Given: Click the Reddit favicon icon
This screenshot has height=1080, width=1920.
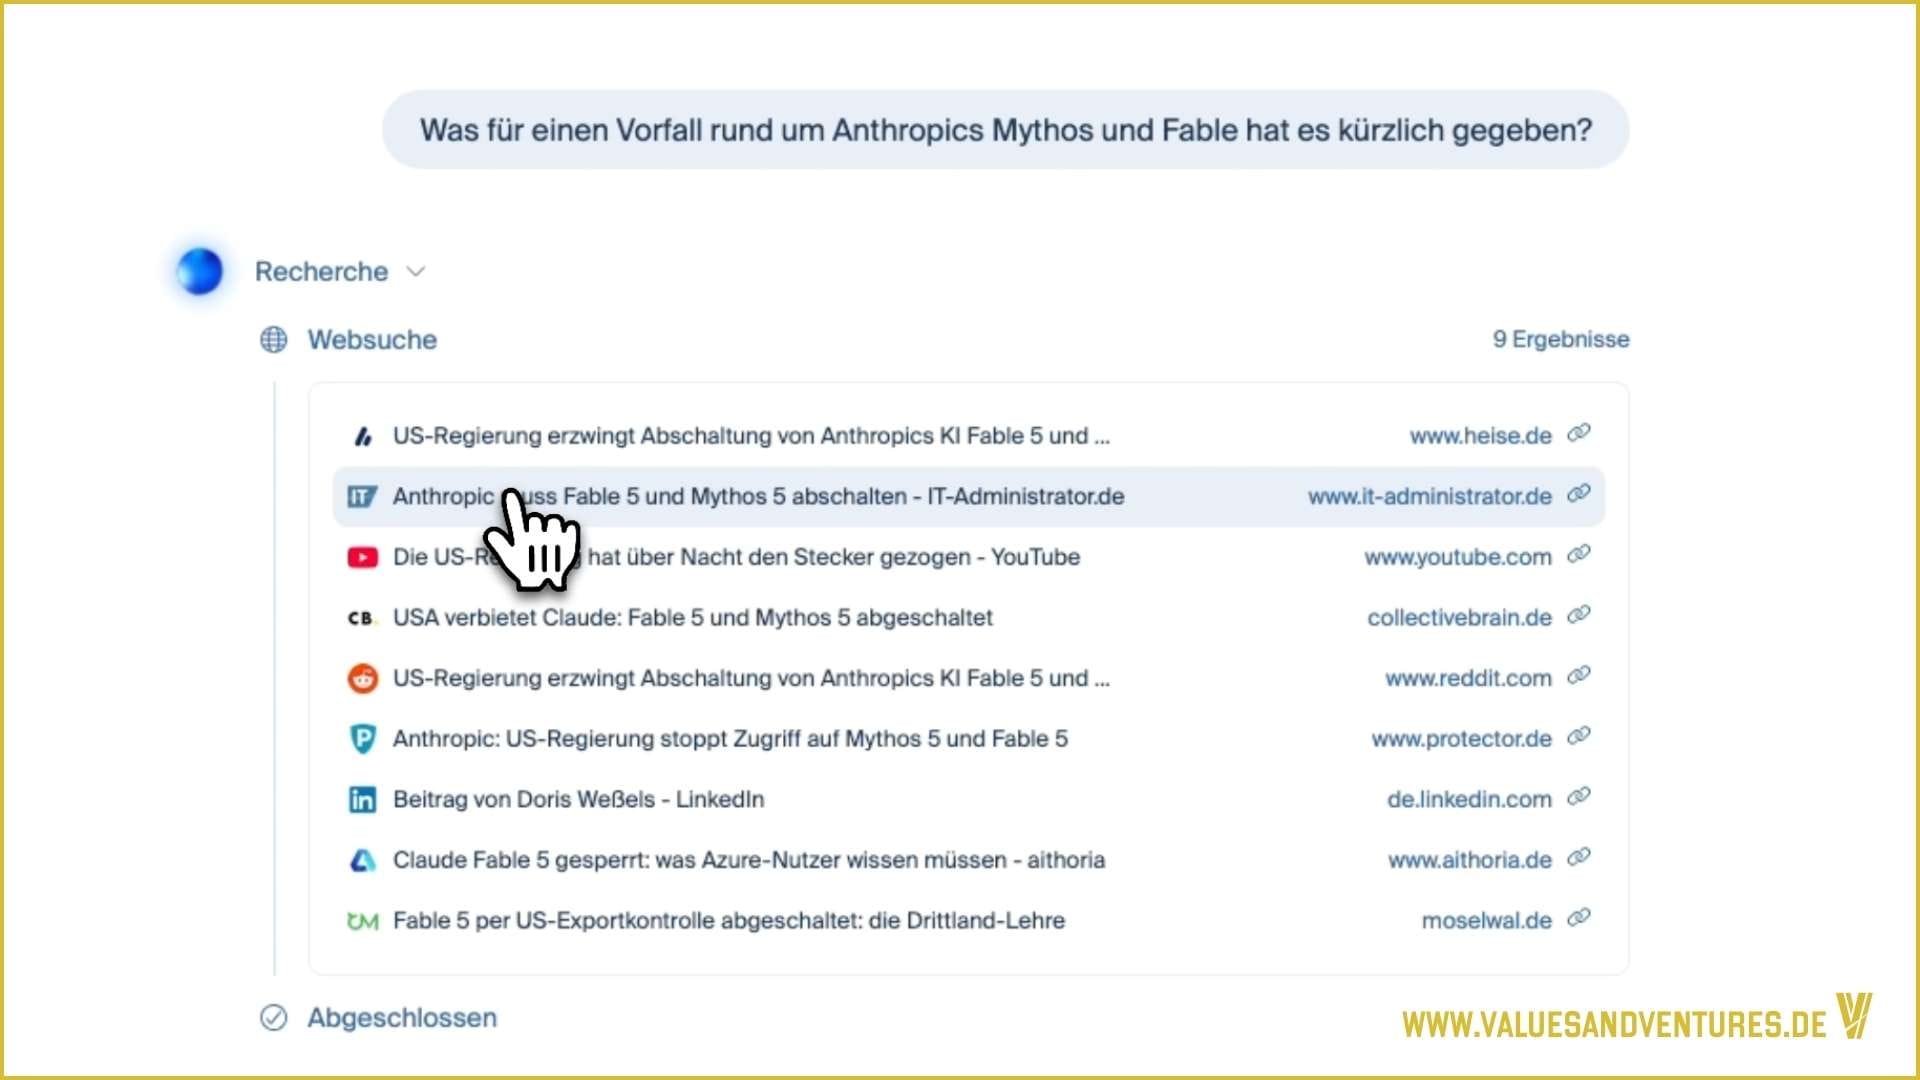Looking at the screenshot, I should [362, 679].
